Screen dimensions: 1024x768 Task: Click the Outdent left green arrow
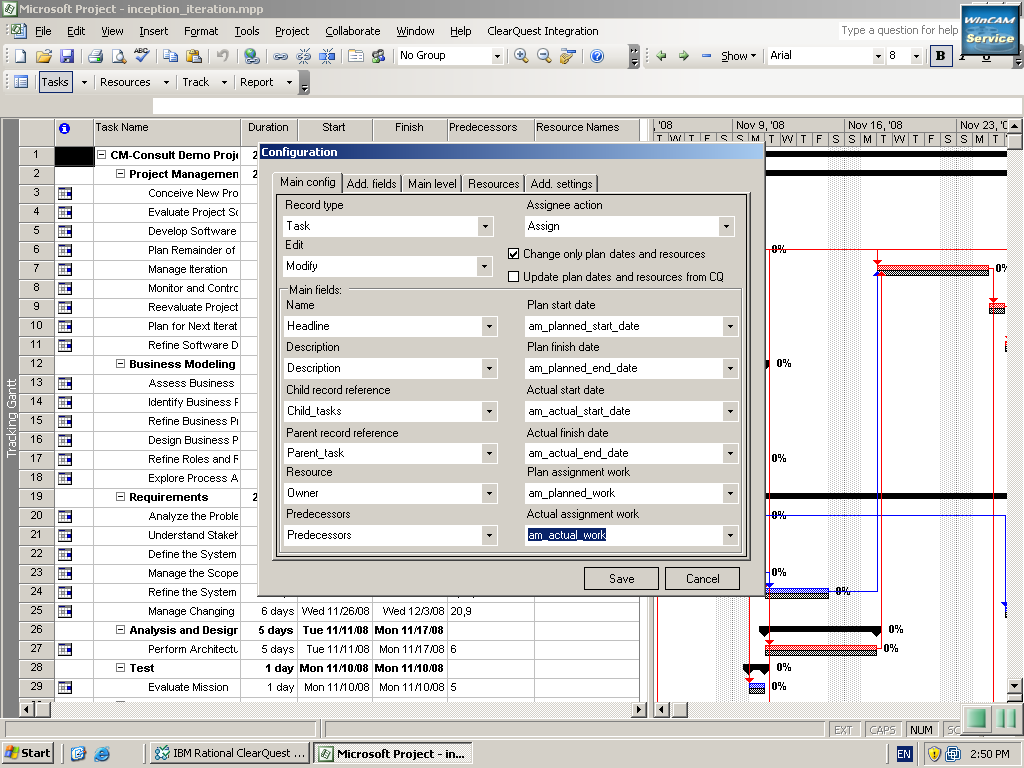(x=661, y=56)
